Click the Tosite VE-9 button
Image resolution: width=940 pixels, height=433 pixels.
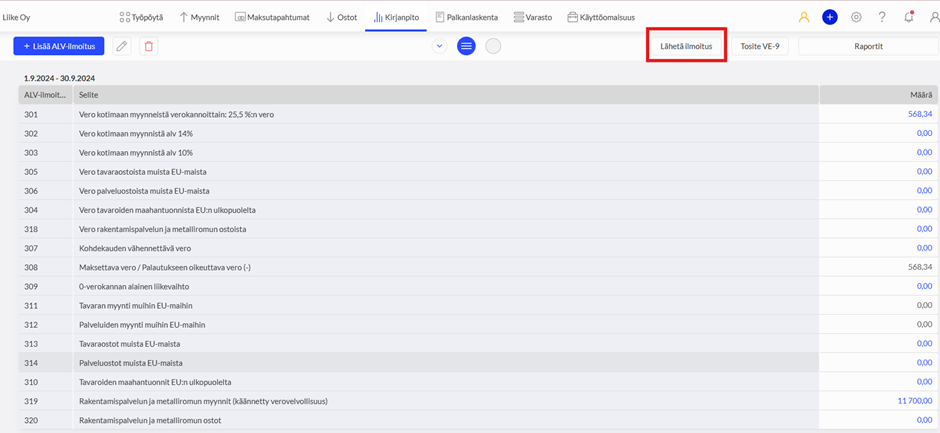point(760,46)
